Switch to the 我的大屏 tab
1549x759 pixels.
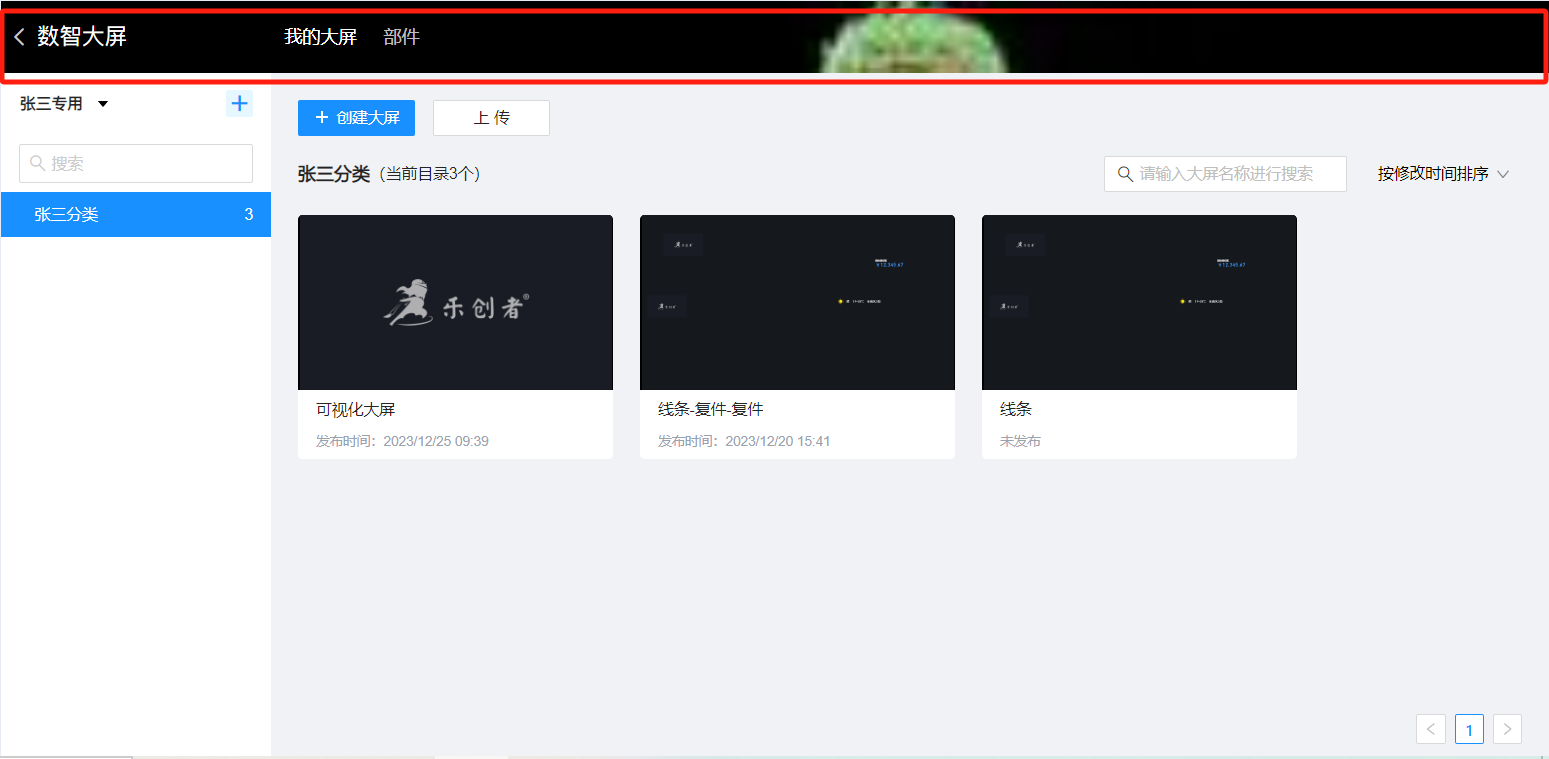pos(318,36)
